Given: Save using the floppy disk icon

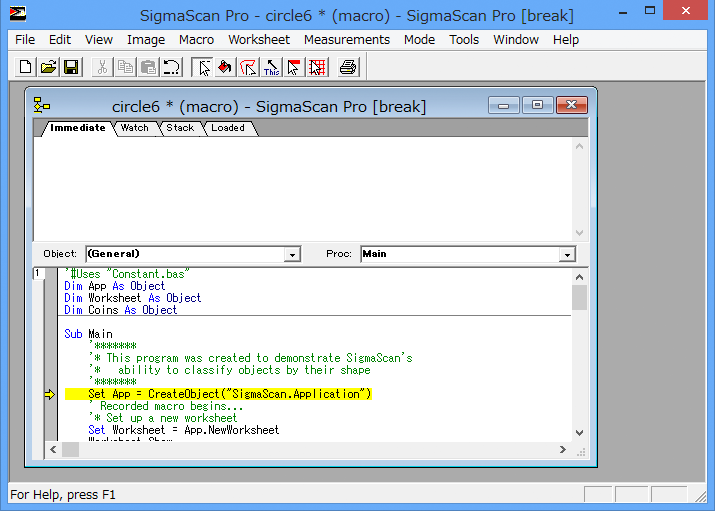Looking at the screenshot, I should [x=71, y=67].
